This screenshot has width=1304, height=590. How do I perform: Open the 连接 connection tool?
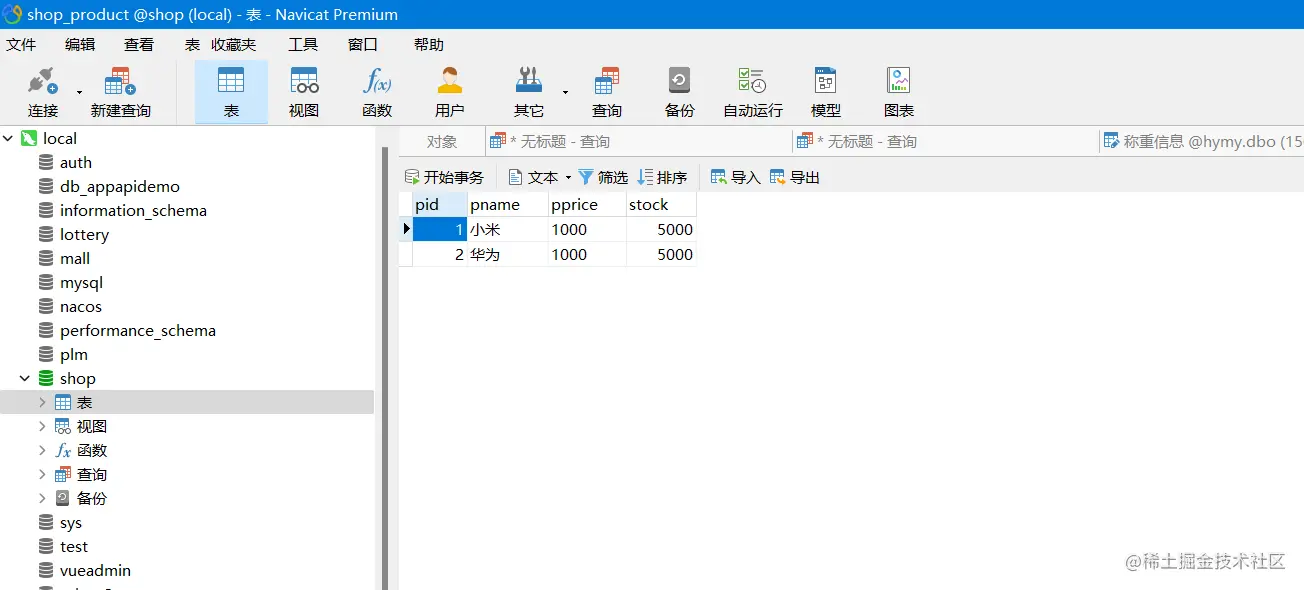coord(43,91)
